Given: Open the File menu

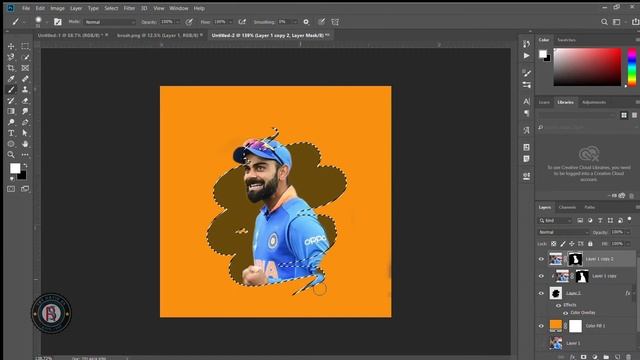Looking at the screenshot, I should 26,8.
